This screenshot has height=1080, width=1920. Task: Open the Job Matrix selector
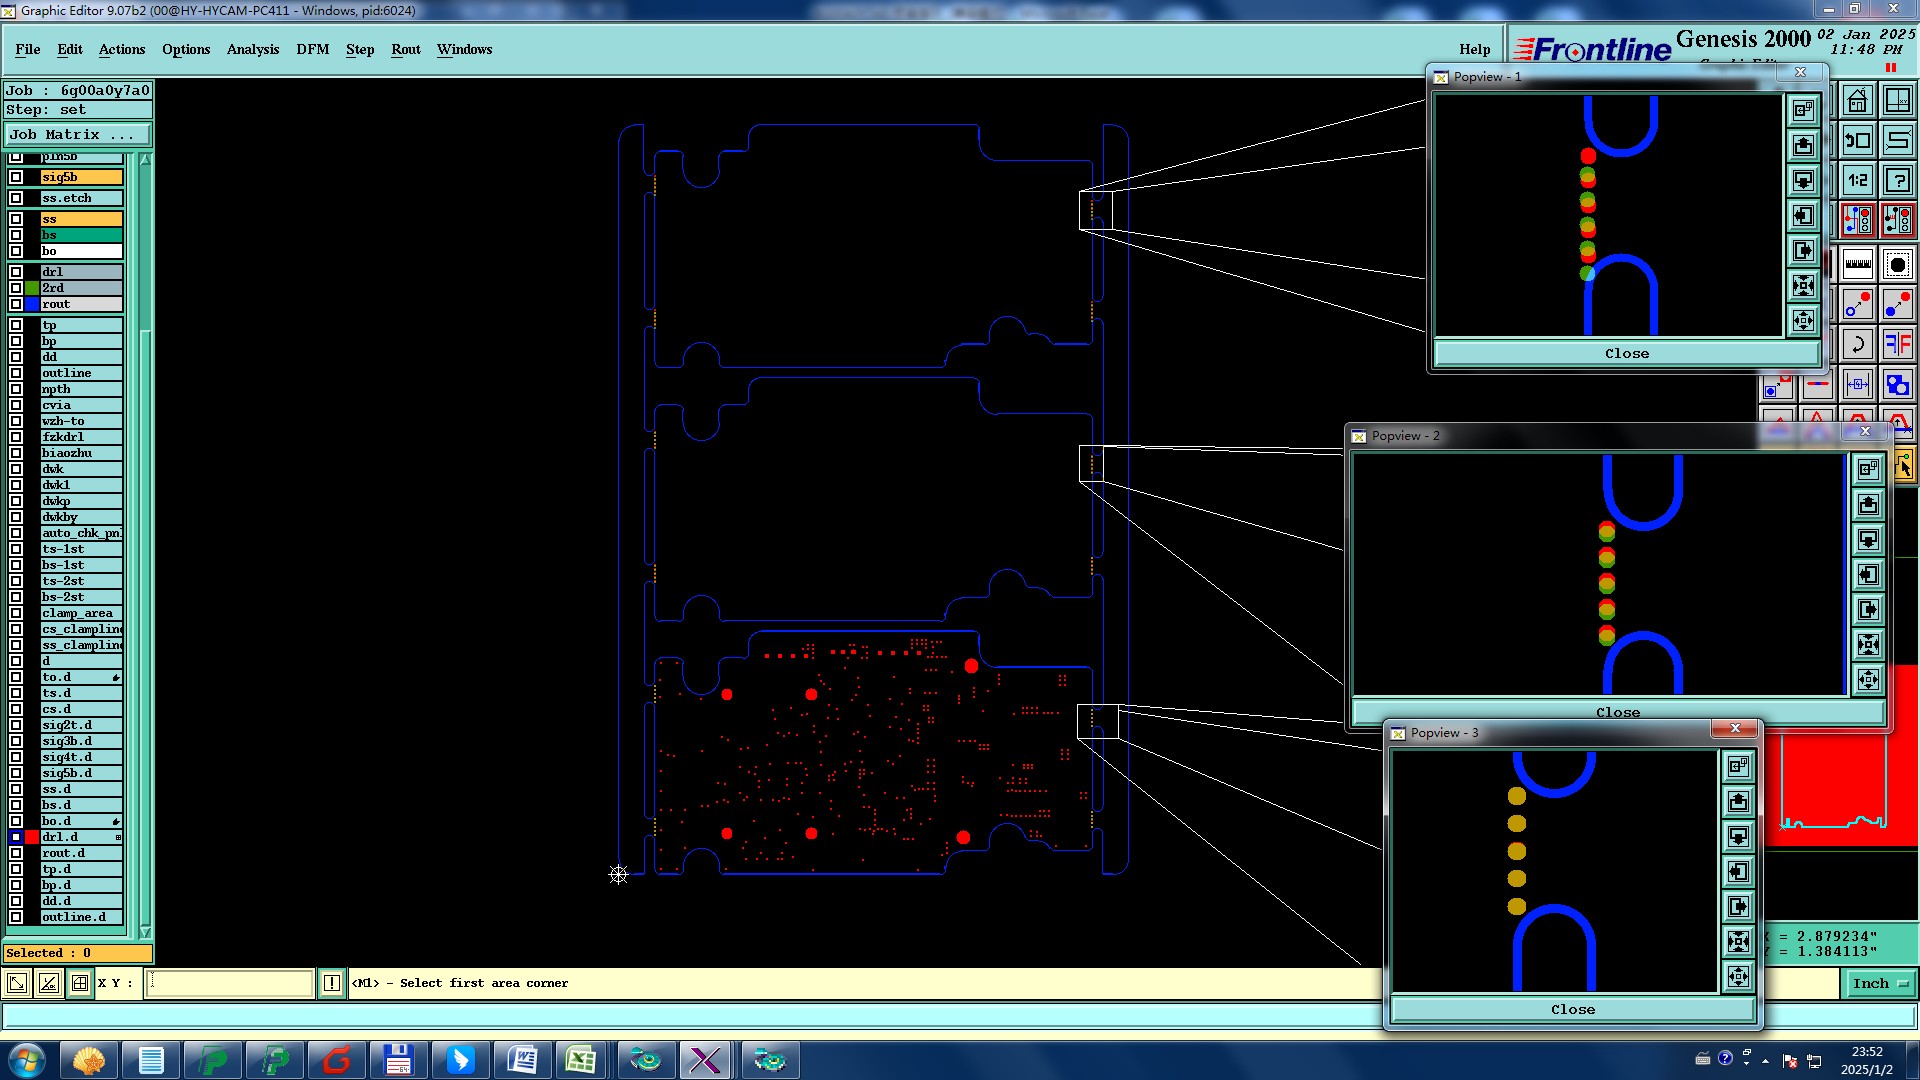[77, 135]
